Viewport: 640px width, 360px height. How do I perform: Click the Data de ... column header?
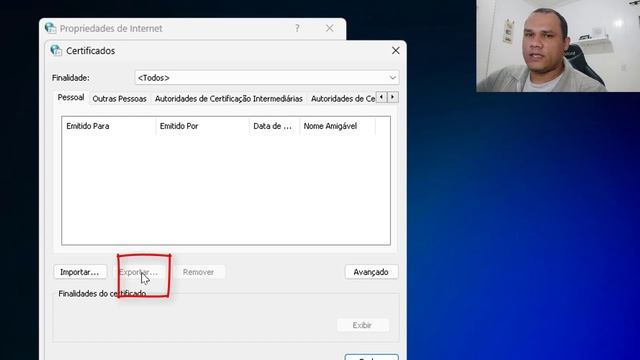(x=274, y=126)
